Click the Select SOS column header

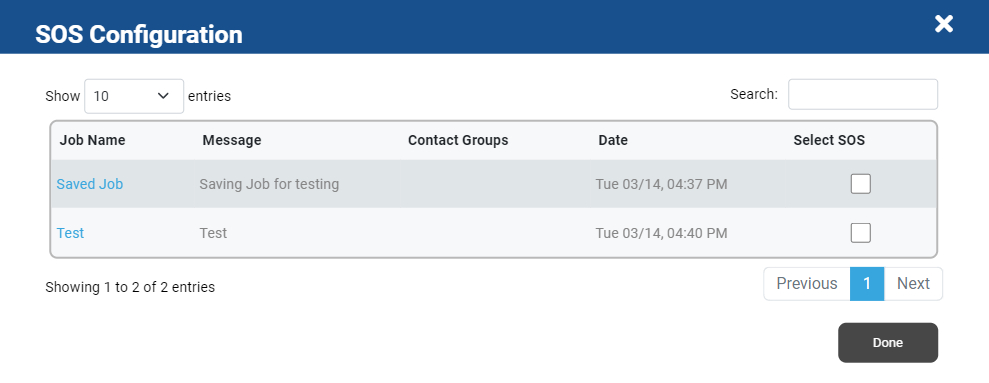pyautogui.click(x=829, y=140)
